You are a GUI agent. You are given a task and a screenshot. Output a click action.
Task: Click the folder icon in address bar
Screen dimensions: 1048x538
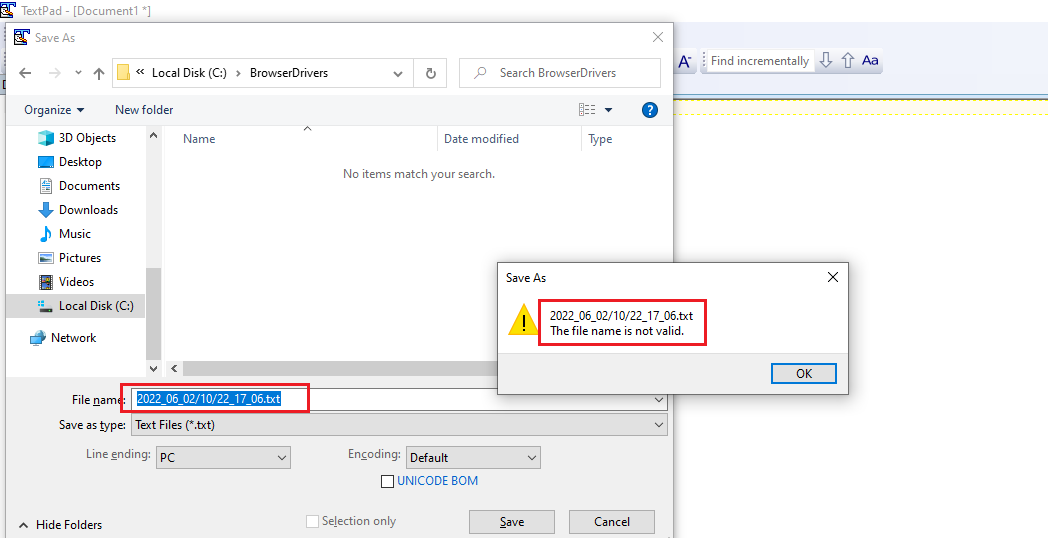(123, 73)
